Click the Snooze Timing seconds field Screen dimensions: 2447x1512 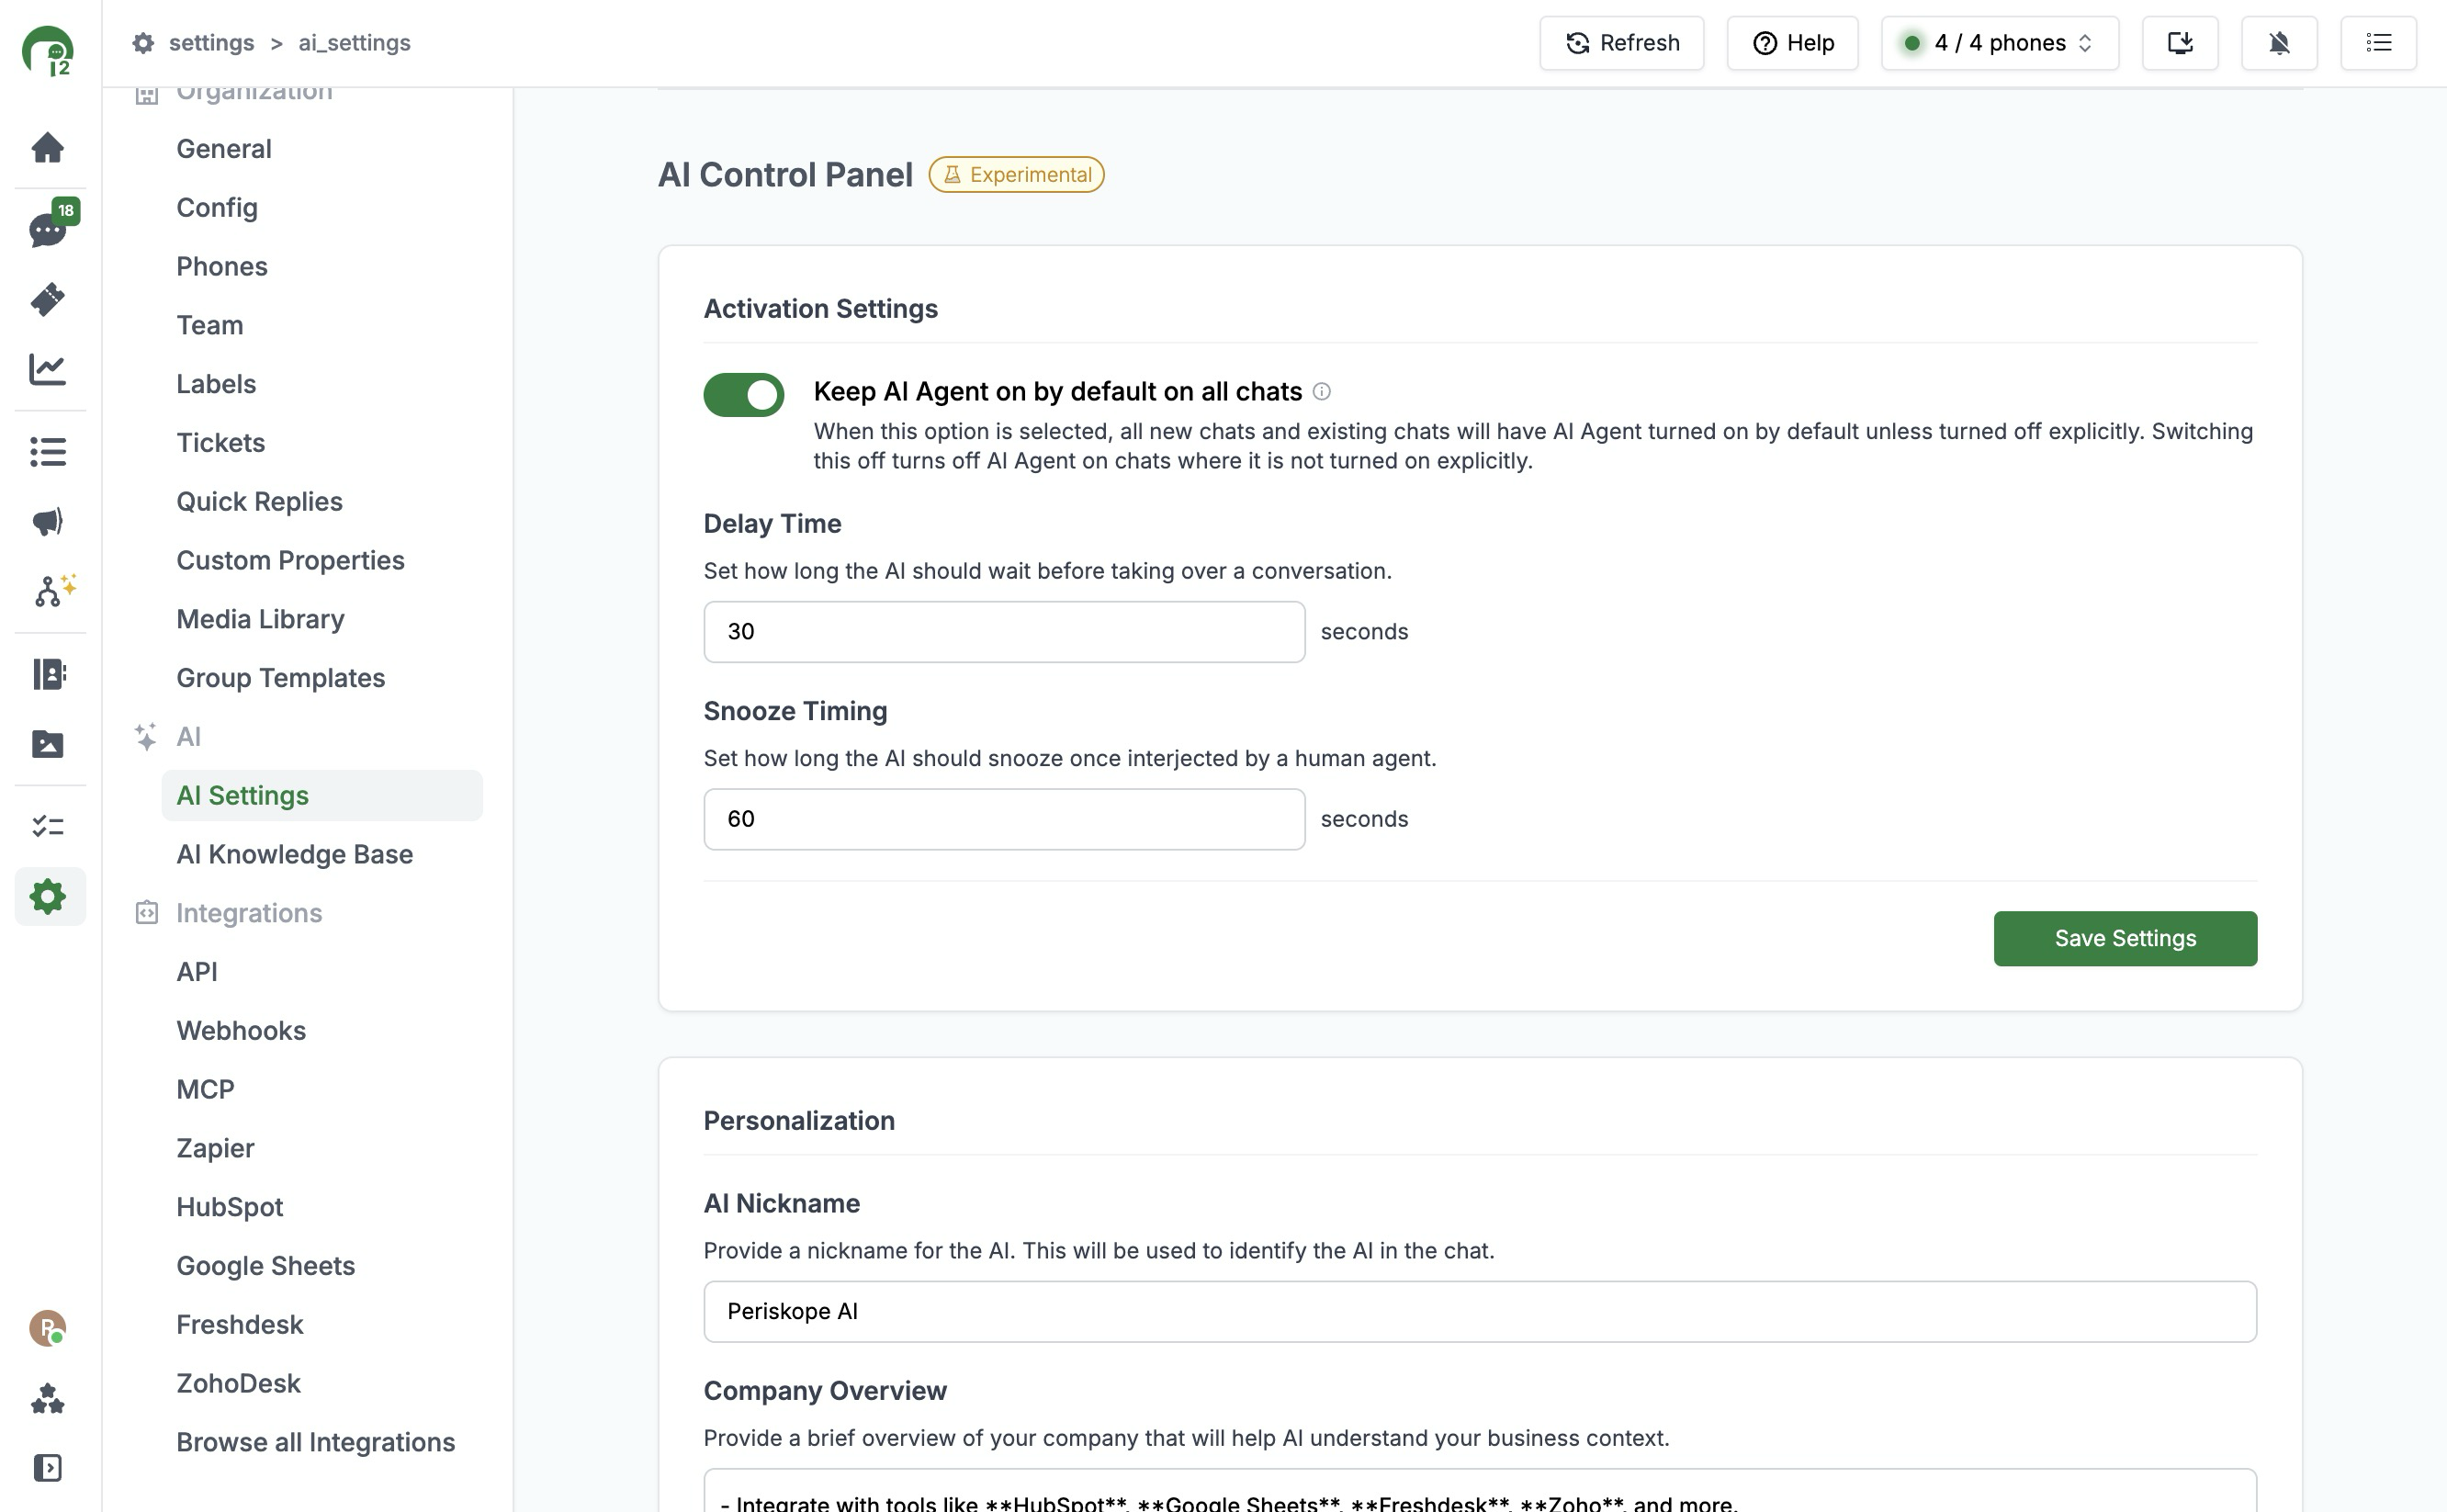(x=1004, y=820)
